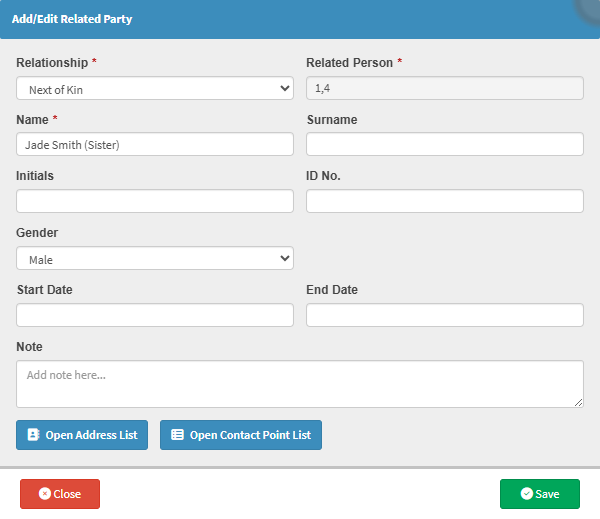Click the End Date field
This screenshot has height=519, width=600.
444,315
